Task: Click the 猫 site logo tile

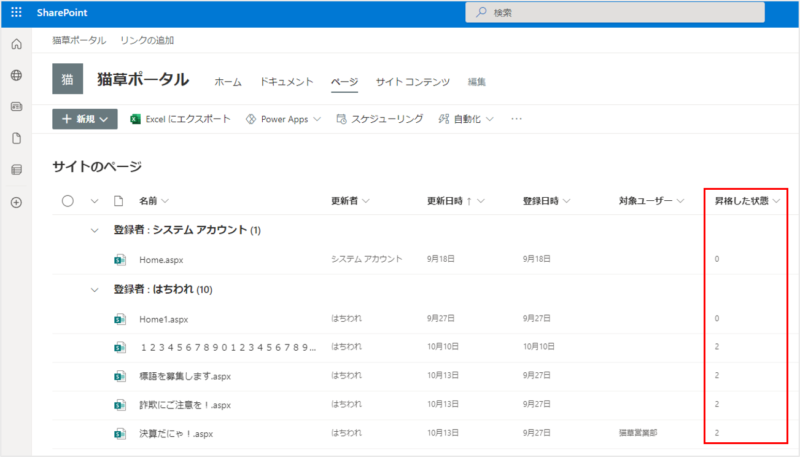Action: click(67, 80)
